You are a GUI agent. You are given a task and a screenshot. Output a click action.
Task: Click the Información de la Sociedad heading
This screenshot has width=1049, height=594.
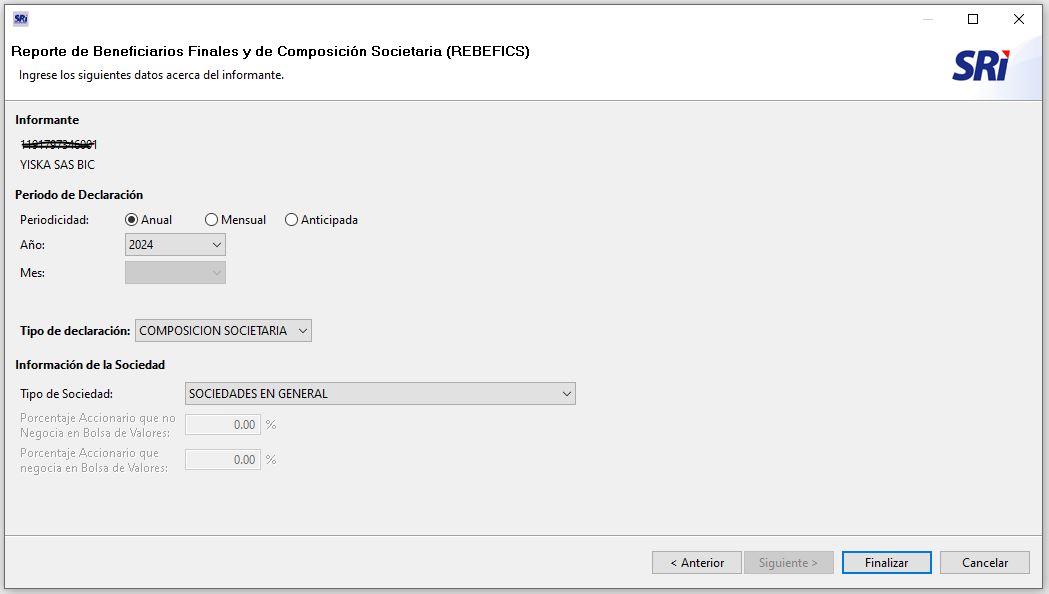pyautogui.click(x=90, y=365)
